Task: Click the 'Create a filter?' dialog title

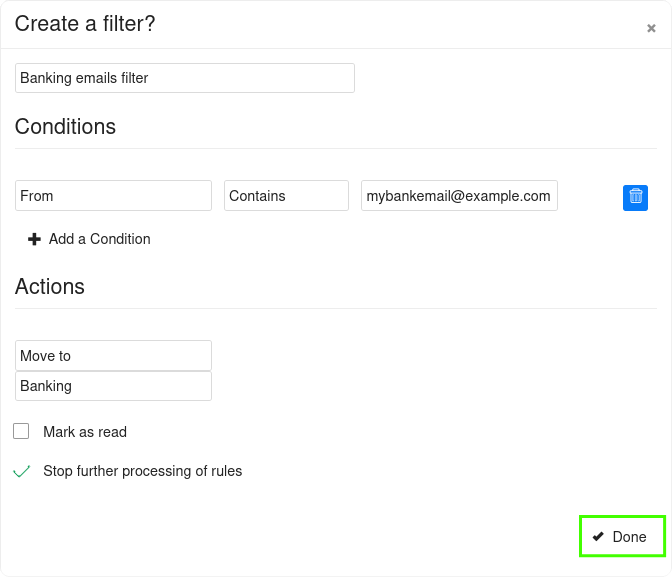Action: 85,24
